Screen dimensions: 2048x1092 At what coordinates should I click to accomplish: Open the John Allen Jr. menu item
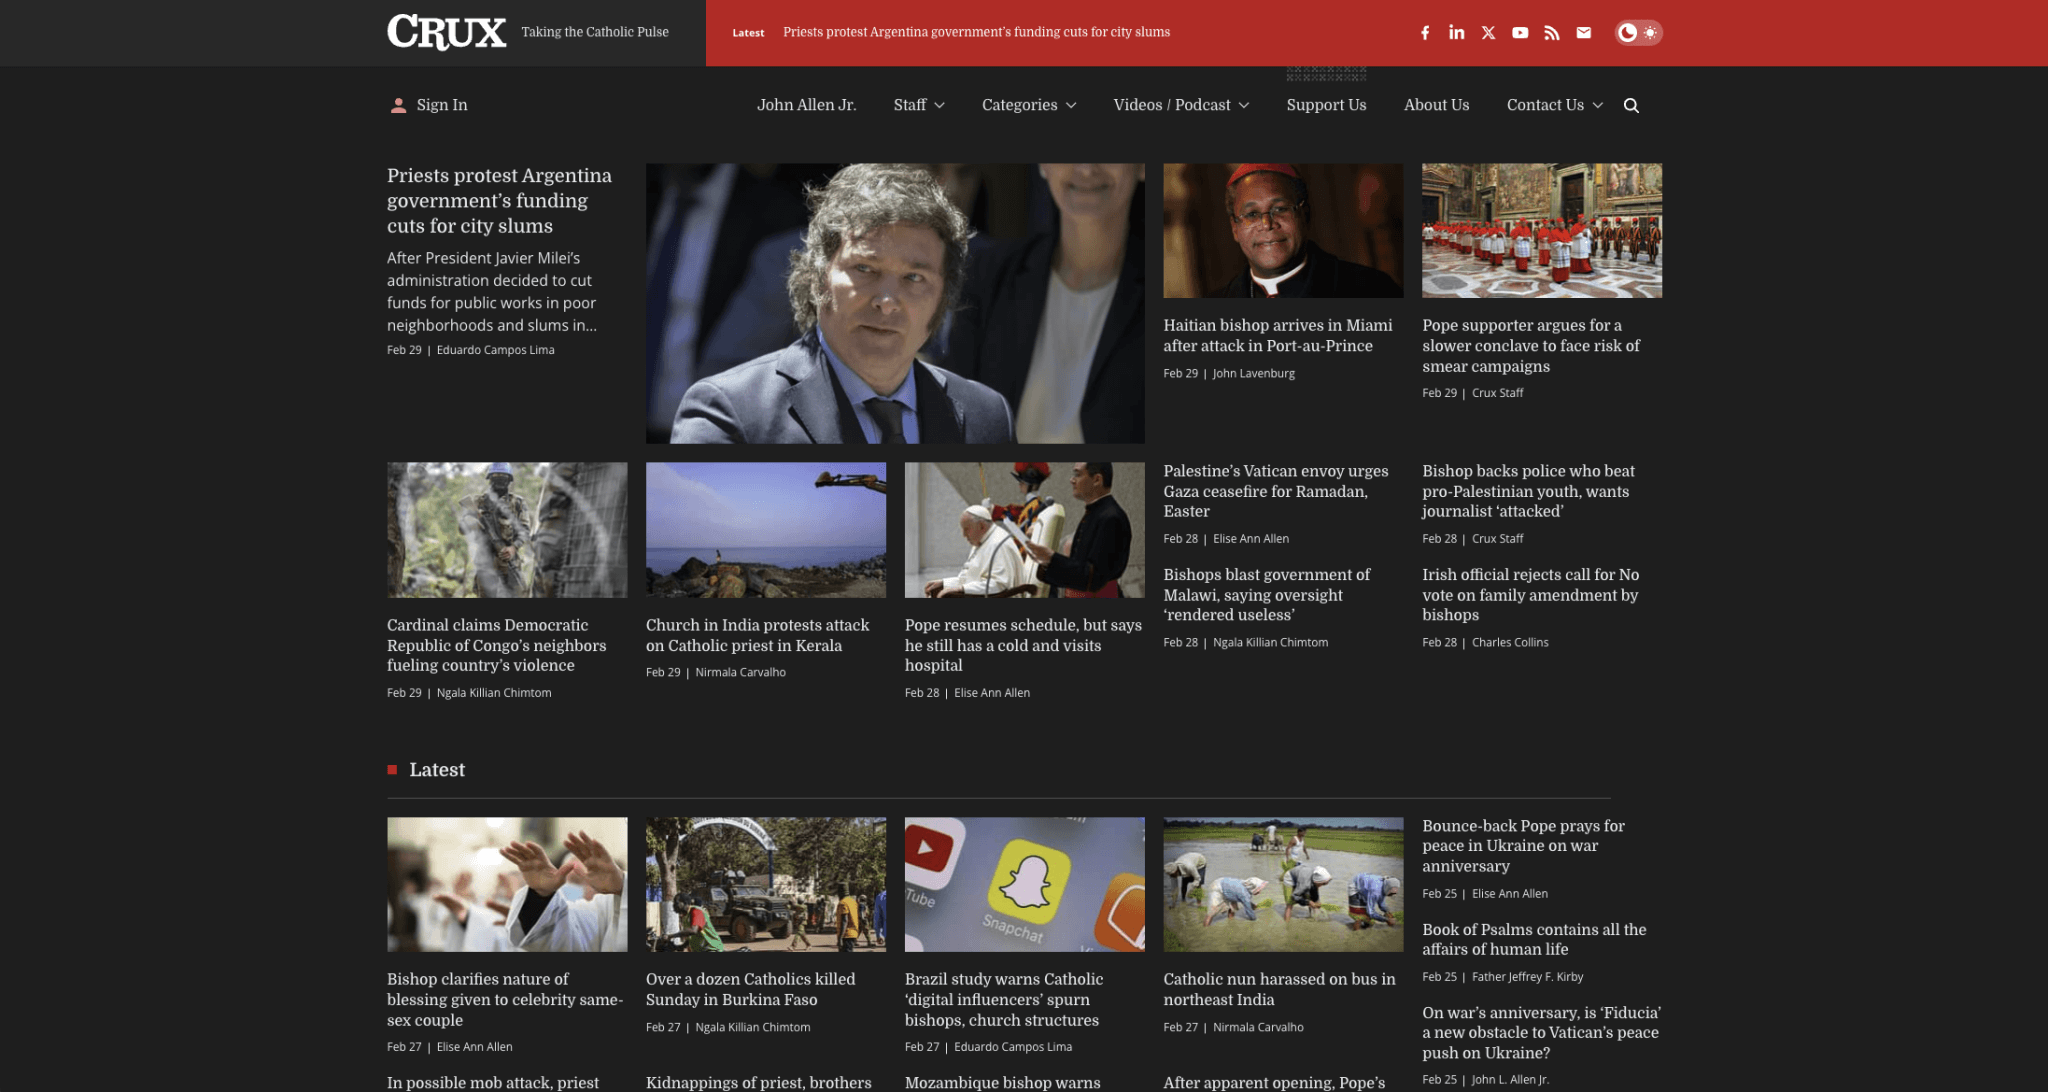[806, 105]
